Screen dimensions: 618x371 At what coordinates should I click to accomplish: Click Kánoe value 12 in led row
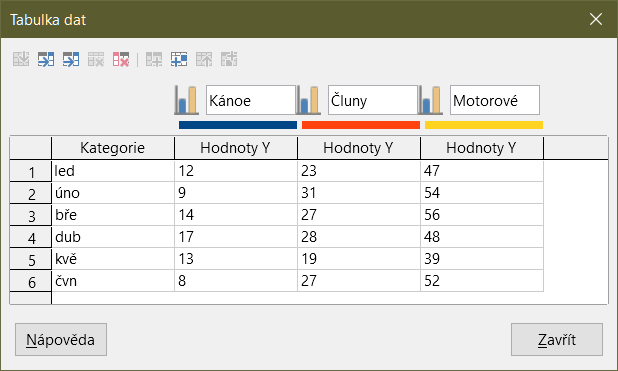point(236,171)
